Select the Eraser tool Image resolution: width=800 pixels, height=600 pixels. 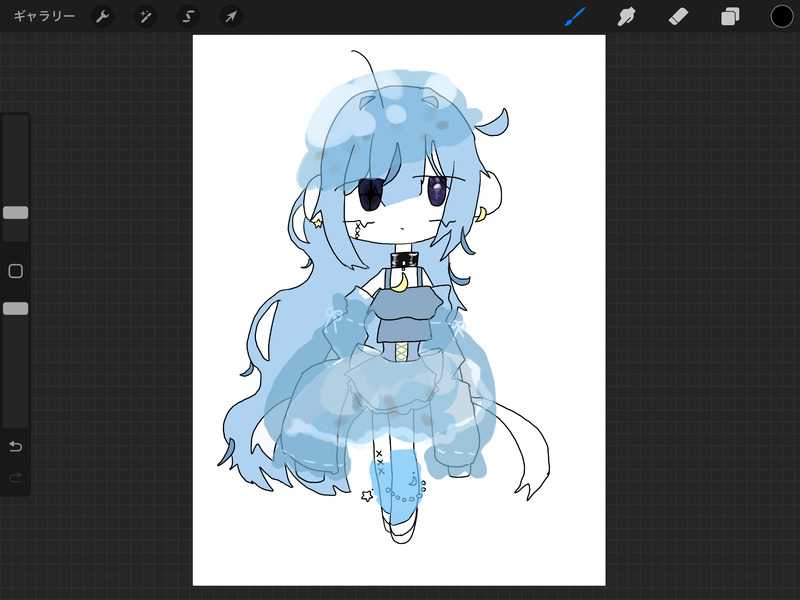point(678,16)
